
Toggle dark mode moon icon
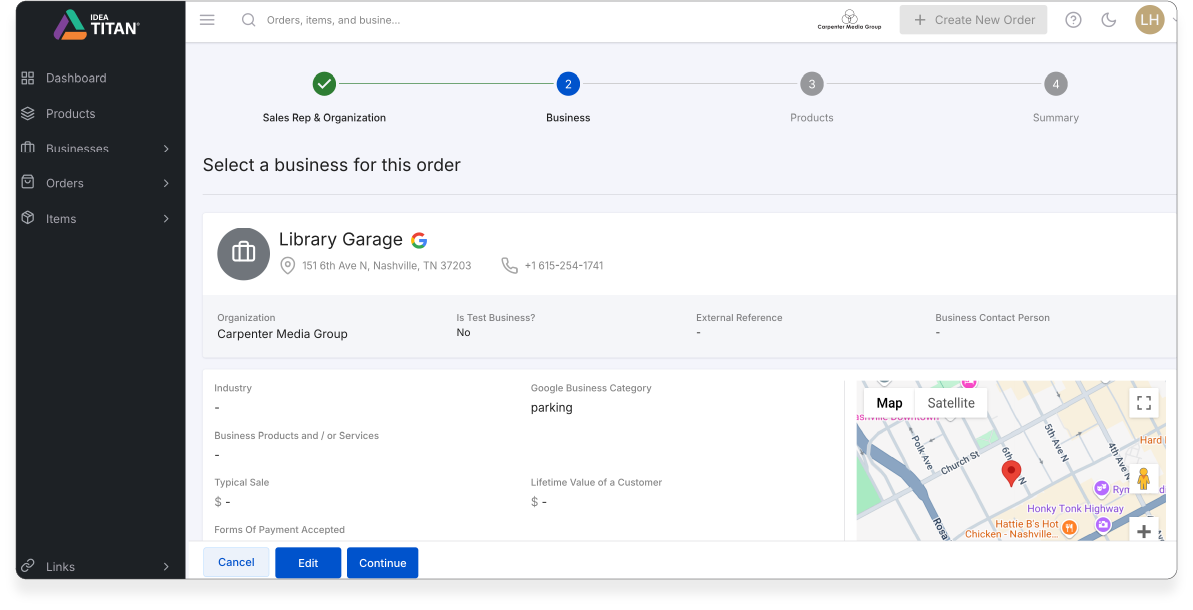pos(1109,20)
